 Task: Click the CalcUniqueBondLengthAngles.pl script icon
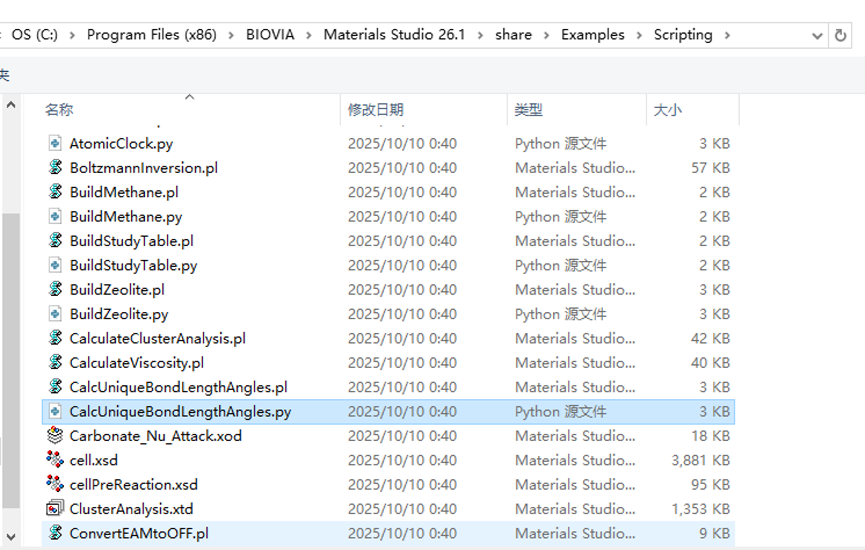[55, 387]
